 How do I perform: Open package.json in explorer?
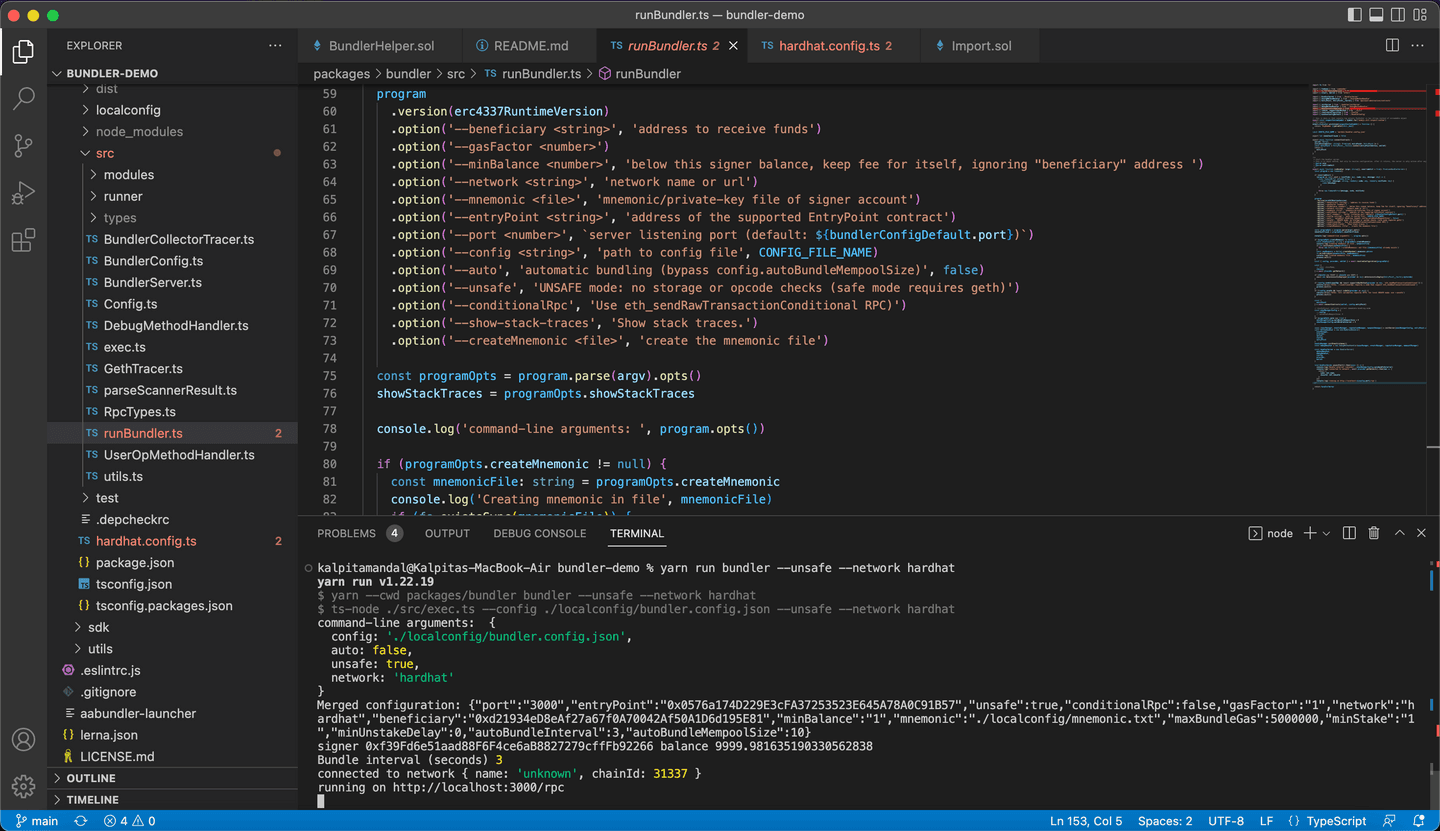point(173,563)
